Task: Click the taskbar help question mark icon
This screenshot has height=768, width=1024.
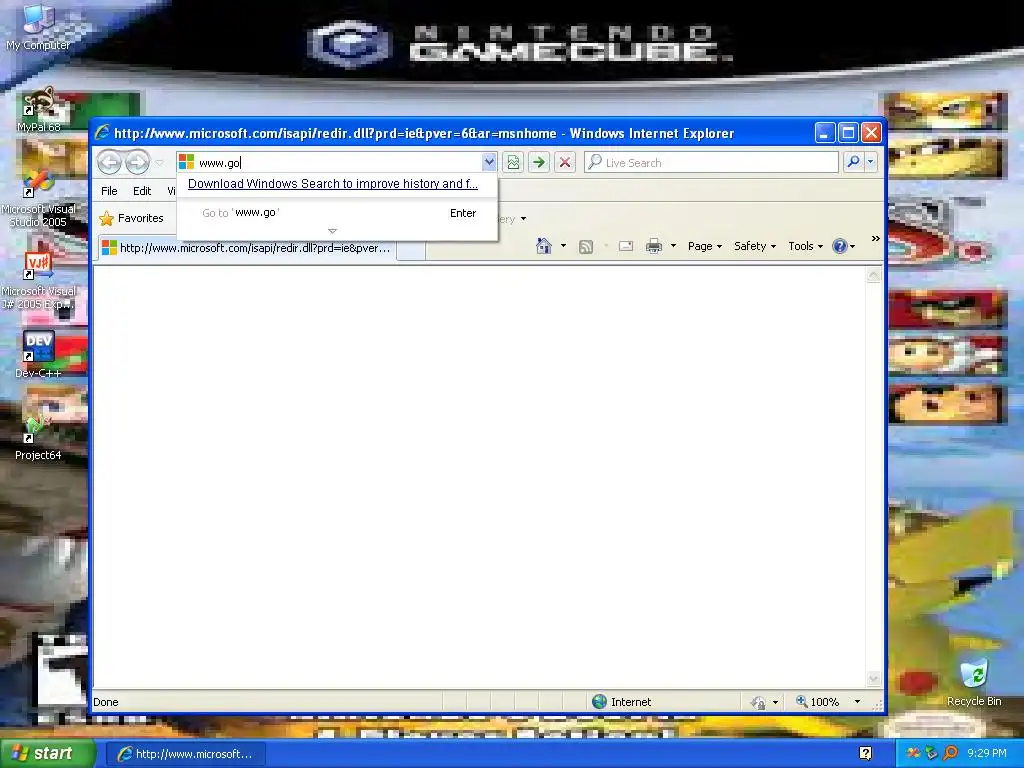Action: coord(865,754)
